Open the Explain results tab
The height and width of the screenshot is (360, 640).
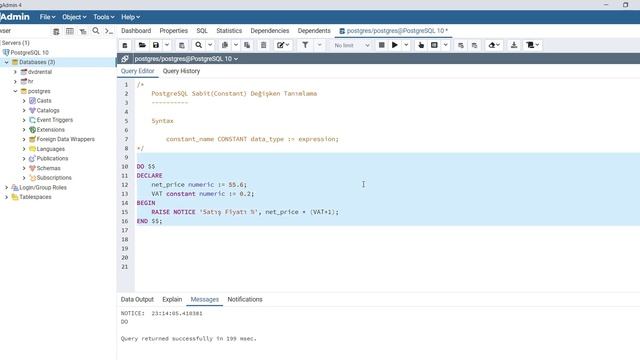[x=172, y=299]
